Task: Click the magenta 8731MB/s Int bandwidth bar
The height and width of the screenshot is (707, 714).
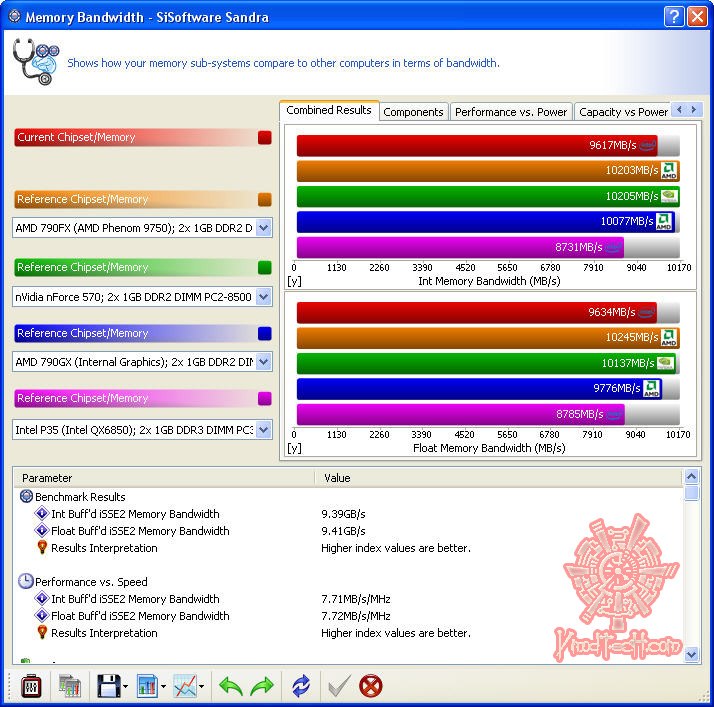Action: click(460, 247)
